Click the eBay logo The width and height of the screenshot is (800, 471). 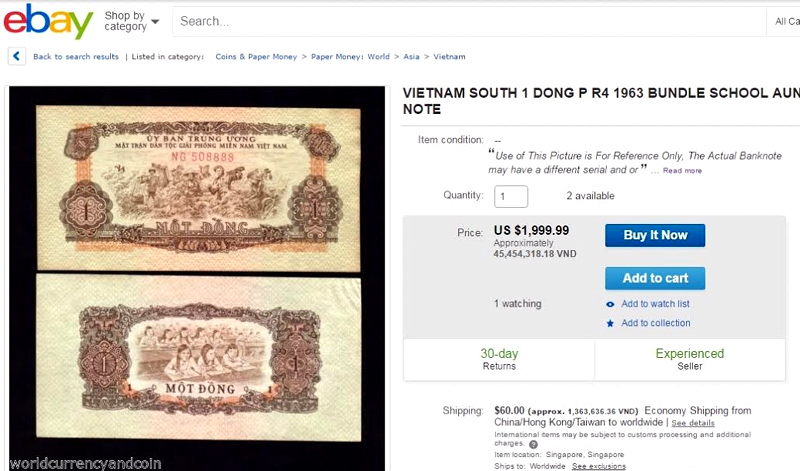click(48, 20)
